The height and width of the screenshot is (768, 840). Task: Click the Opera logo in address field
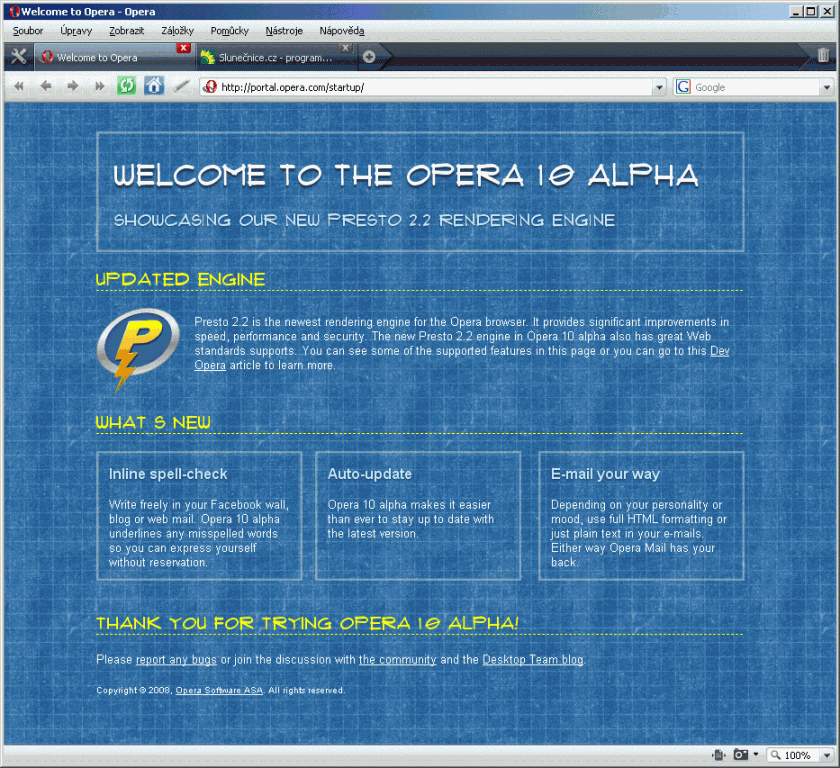pos(210,87)
